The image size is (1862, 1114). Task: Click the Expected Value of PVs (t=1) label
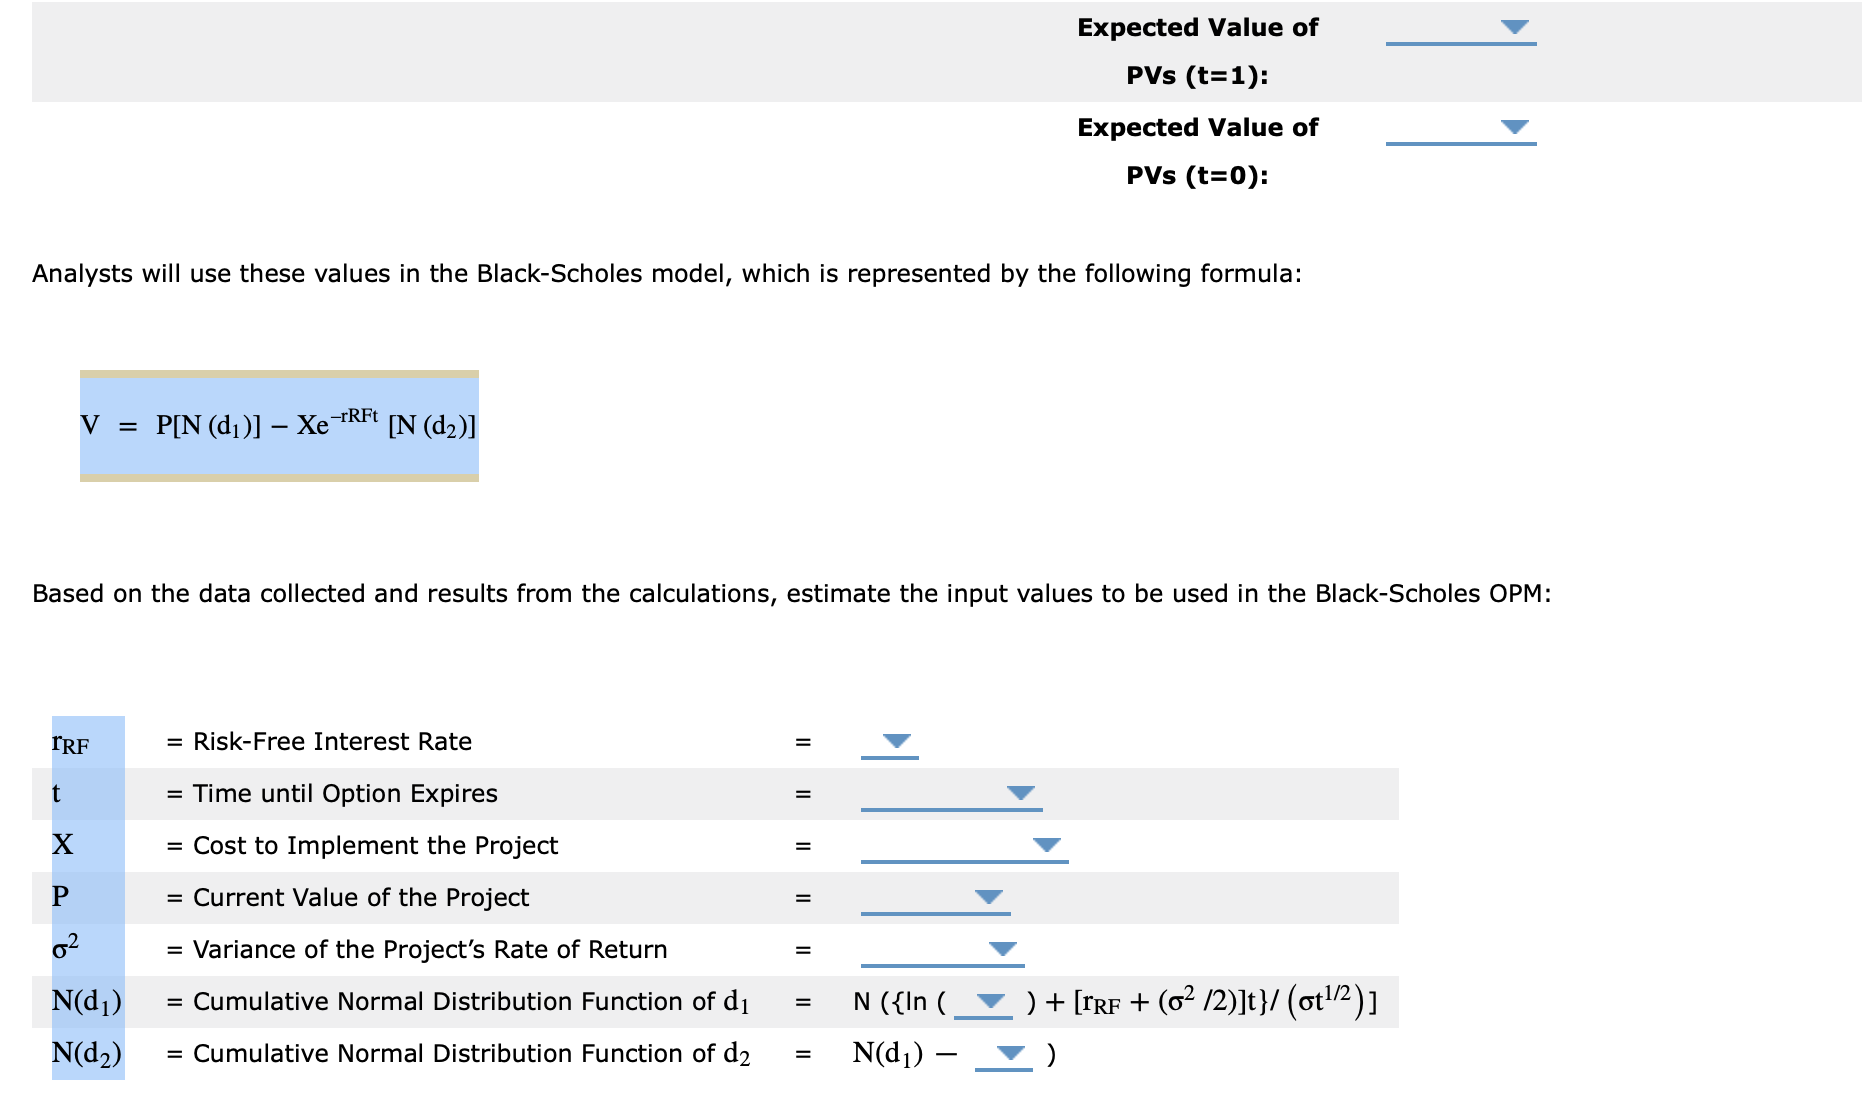pos(1196,50)
